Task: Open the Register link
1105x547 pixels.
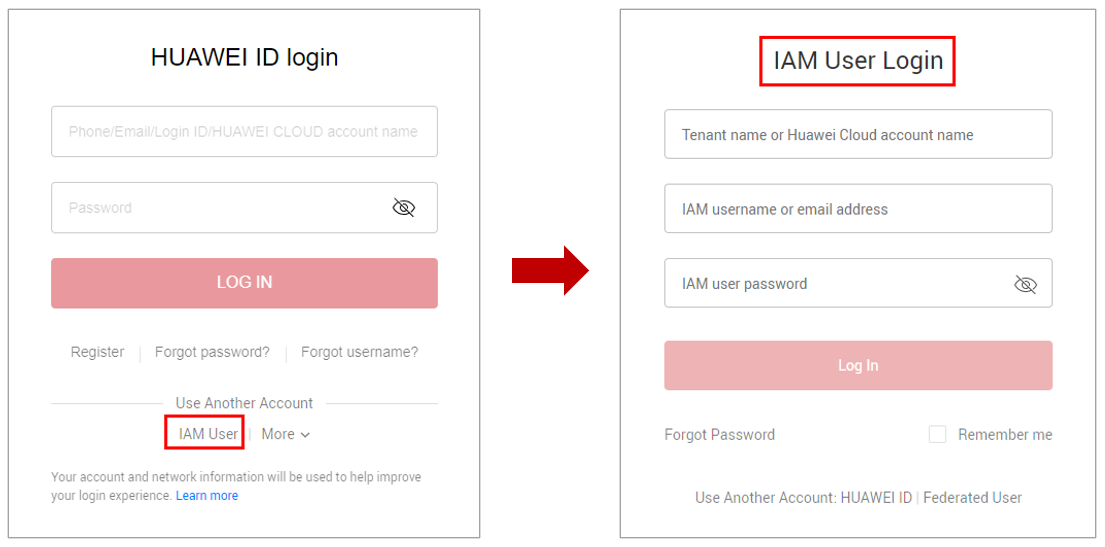Action: (97, 352)
